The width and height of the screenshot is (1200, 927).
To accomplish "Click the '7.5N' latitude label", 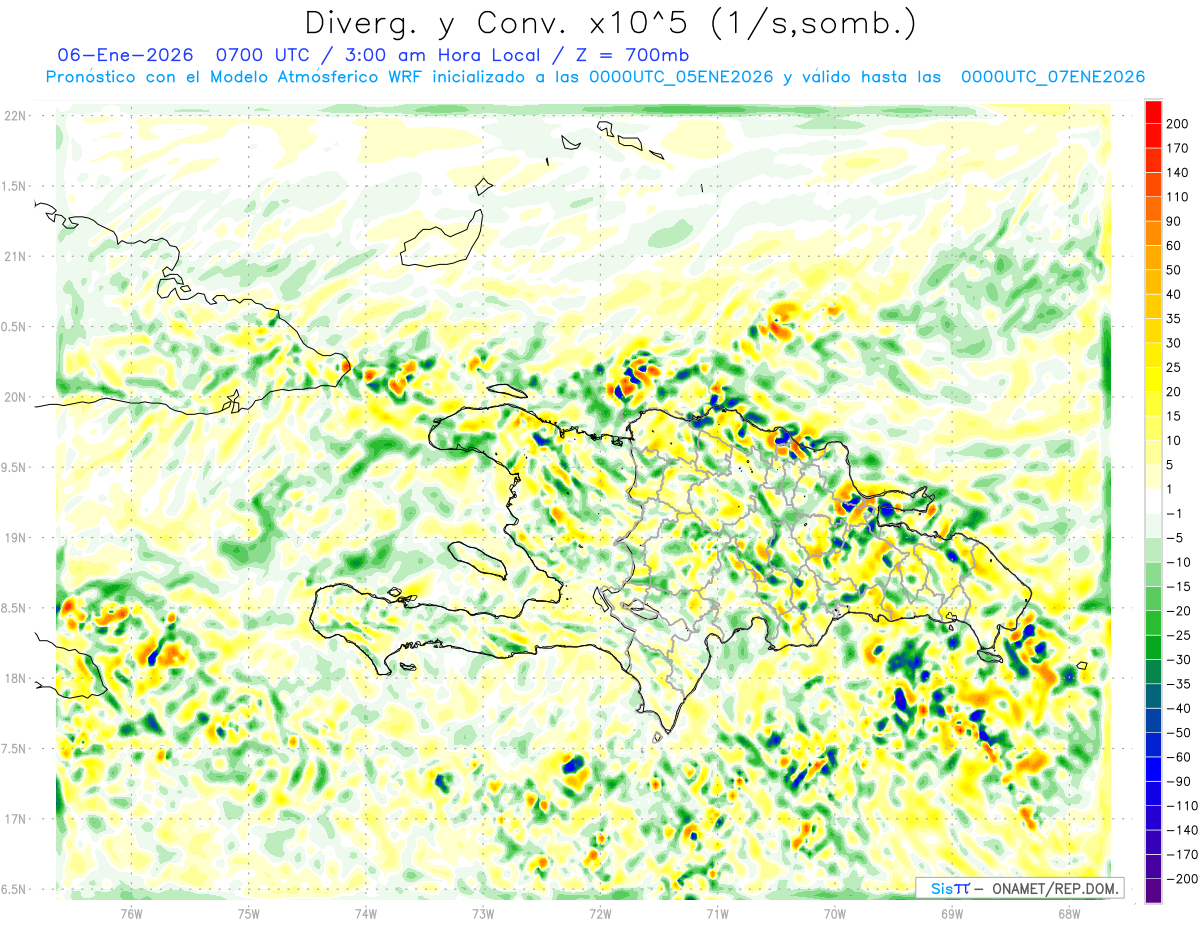I will point(15,749).
